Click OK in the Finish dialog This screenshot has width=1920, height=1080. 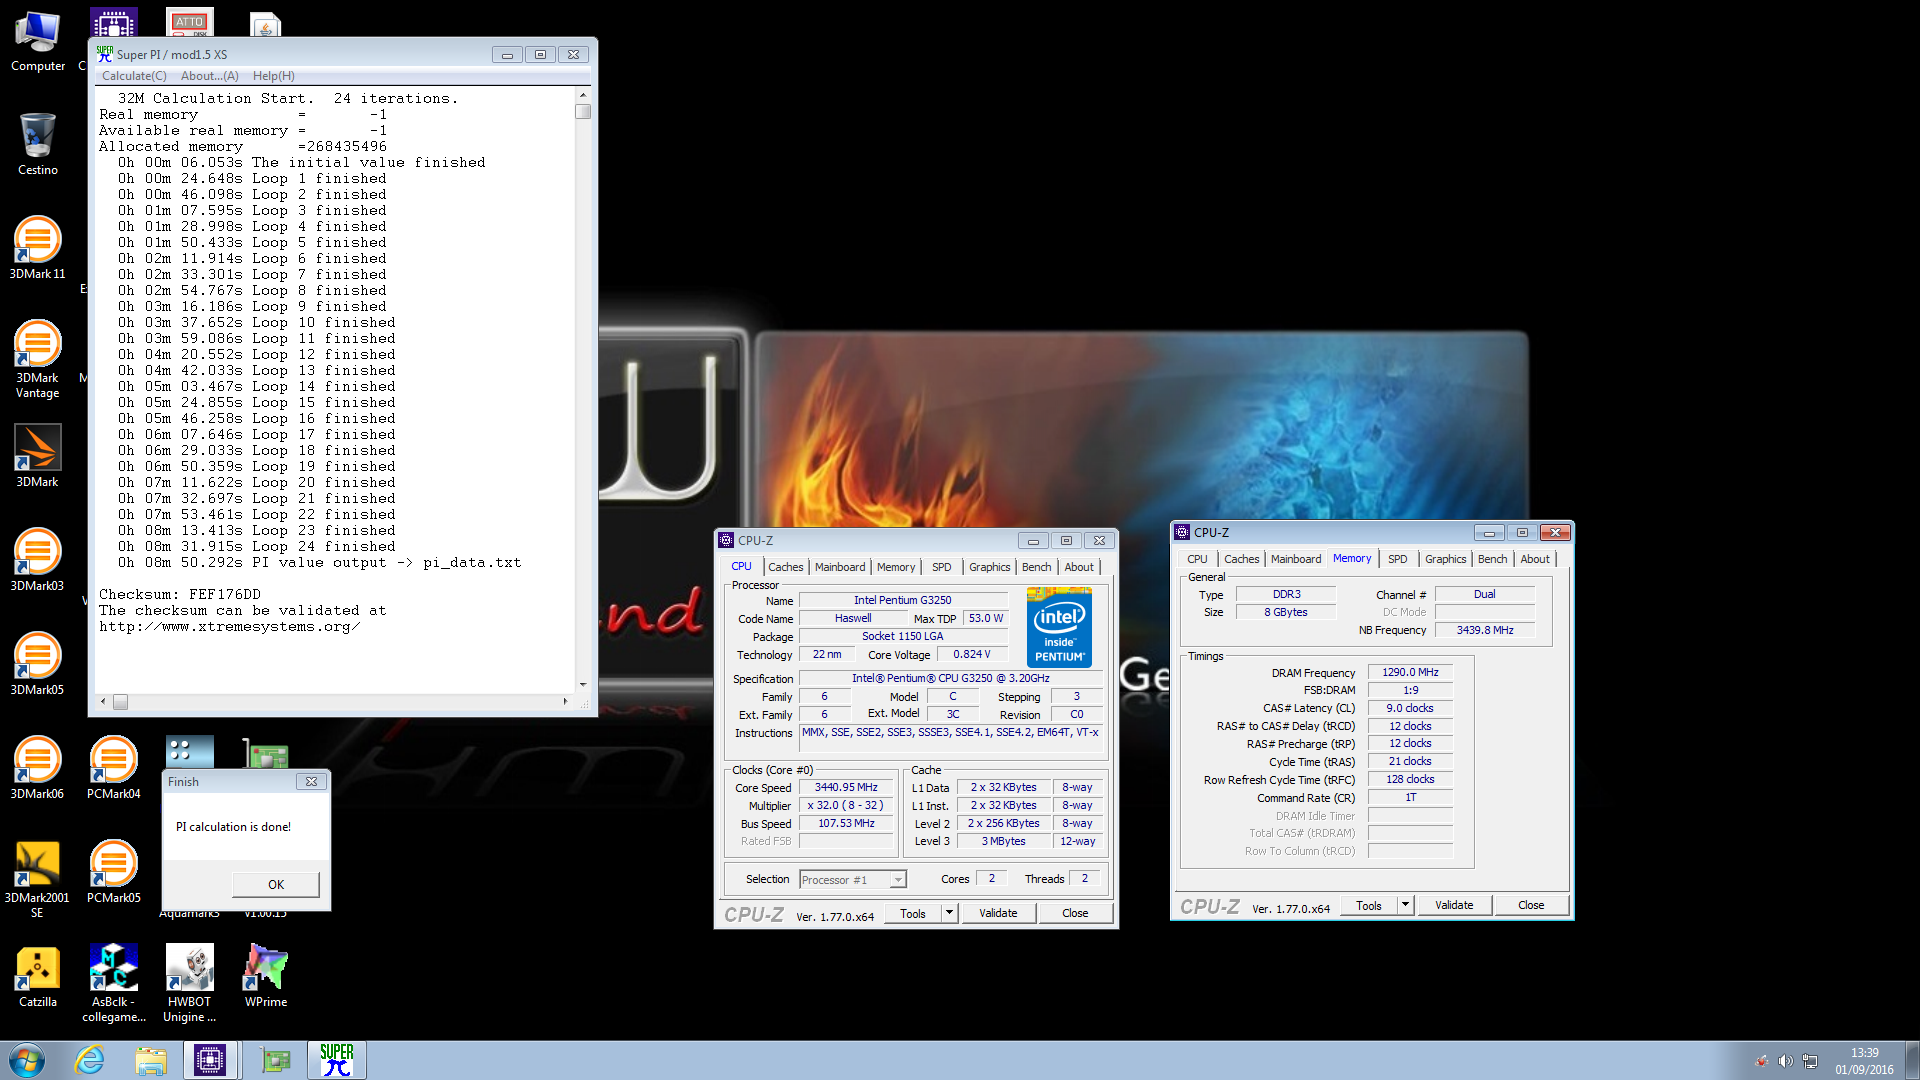(276, 884)
